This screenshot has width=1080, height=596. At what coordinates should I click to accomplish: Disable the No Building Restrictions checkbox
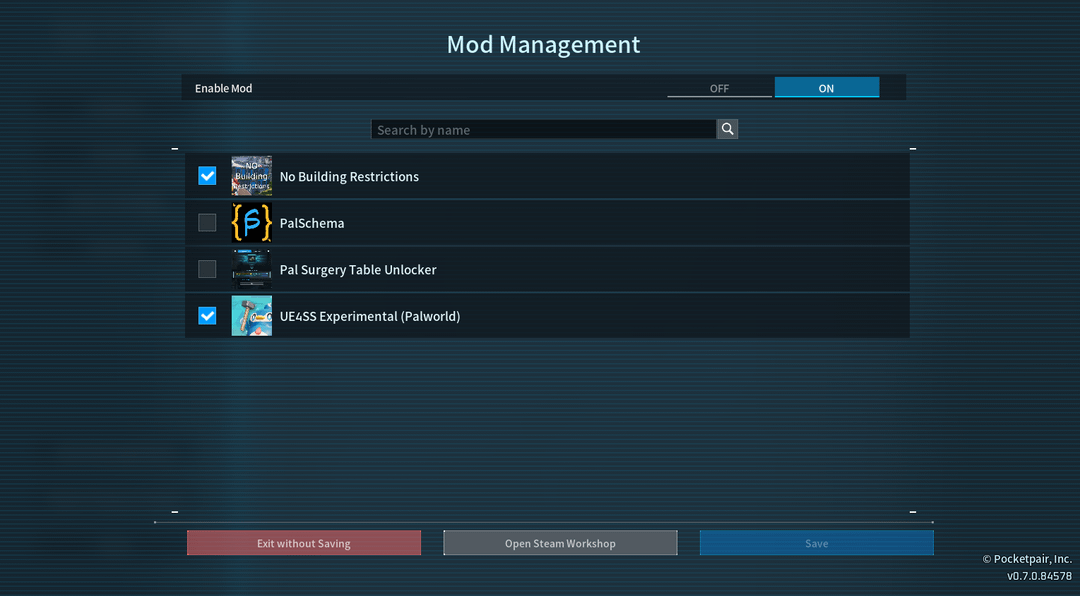(x=207, y=176)
